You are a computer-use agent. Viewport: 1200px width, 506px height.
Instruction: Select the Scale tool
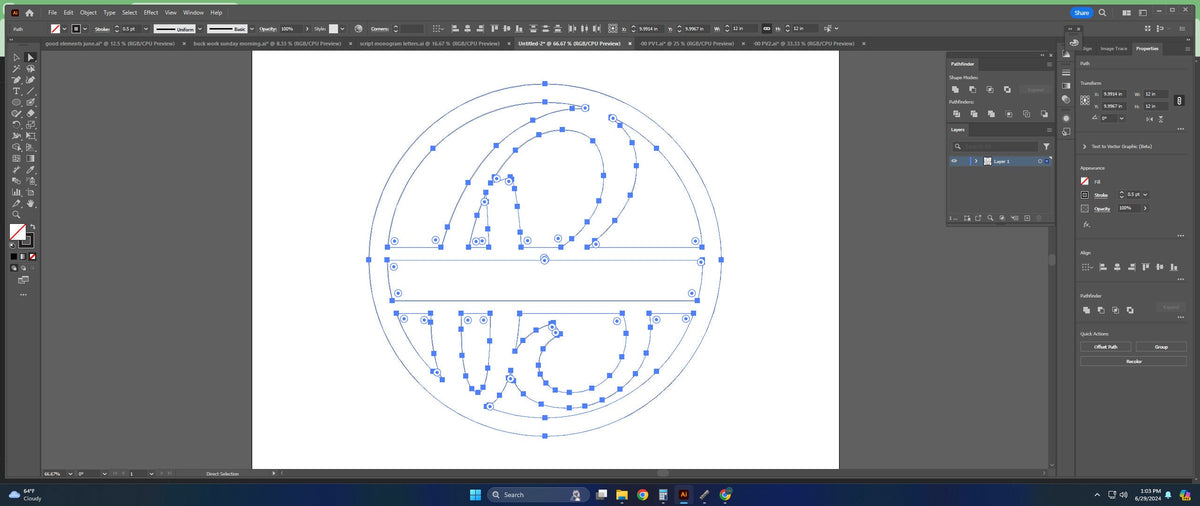(x=31, y=124)
